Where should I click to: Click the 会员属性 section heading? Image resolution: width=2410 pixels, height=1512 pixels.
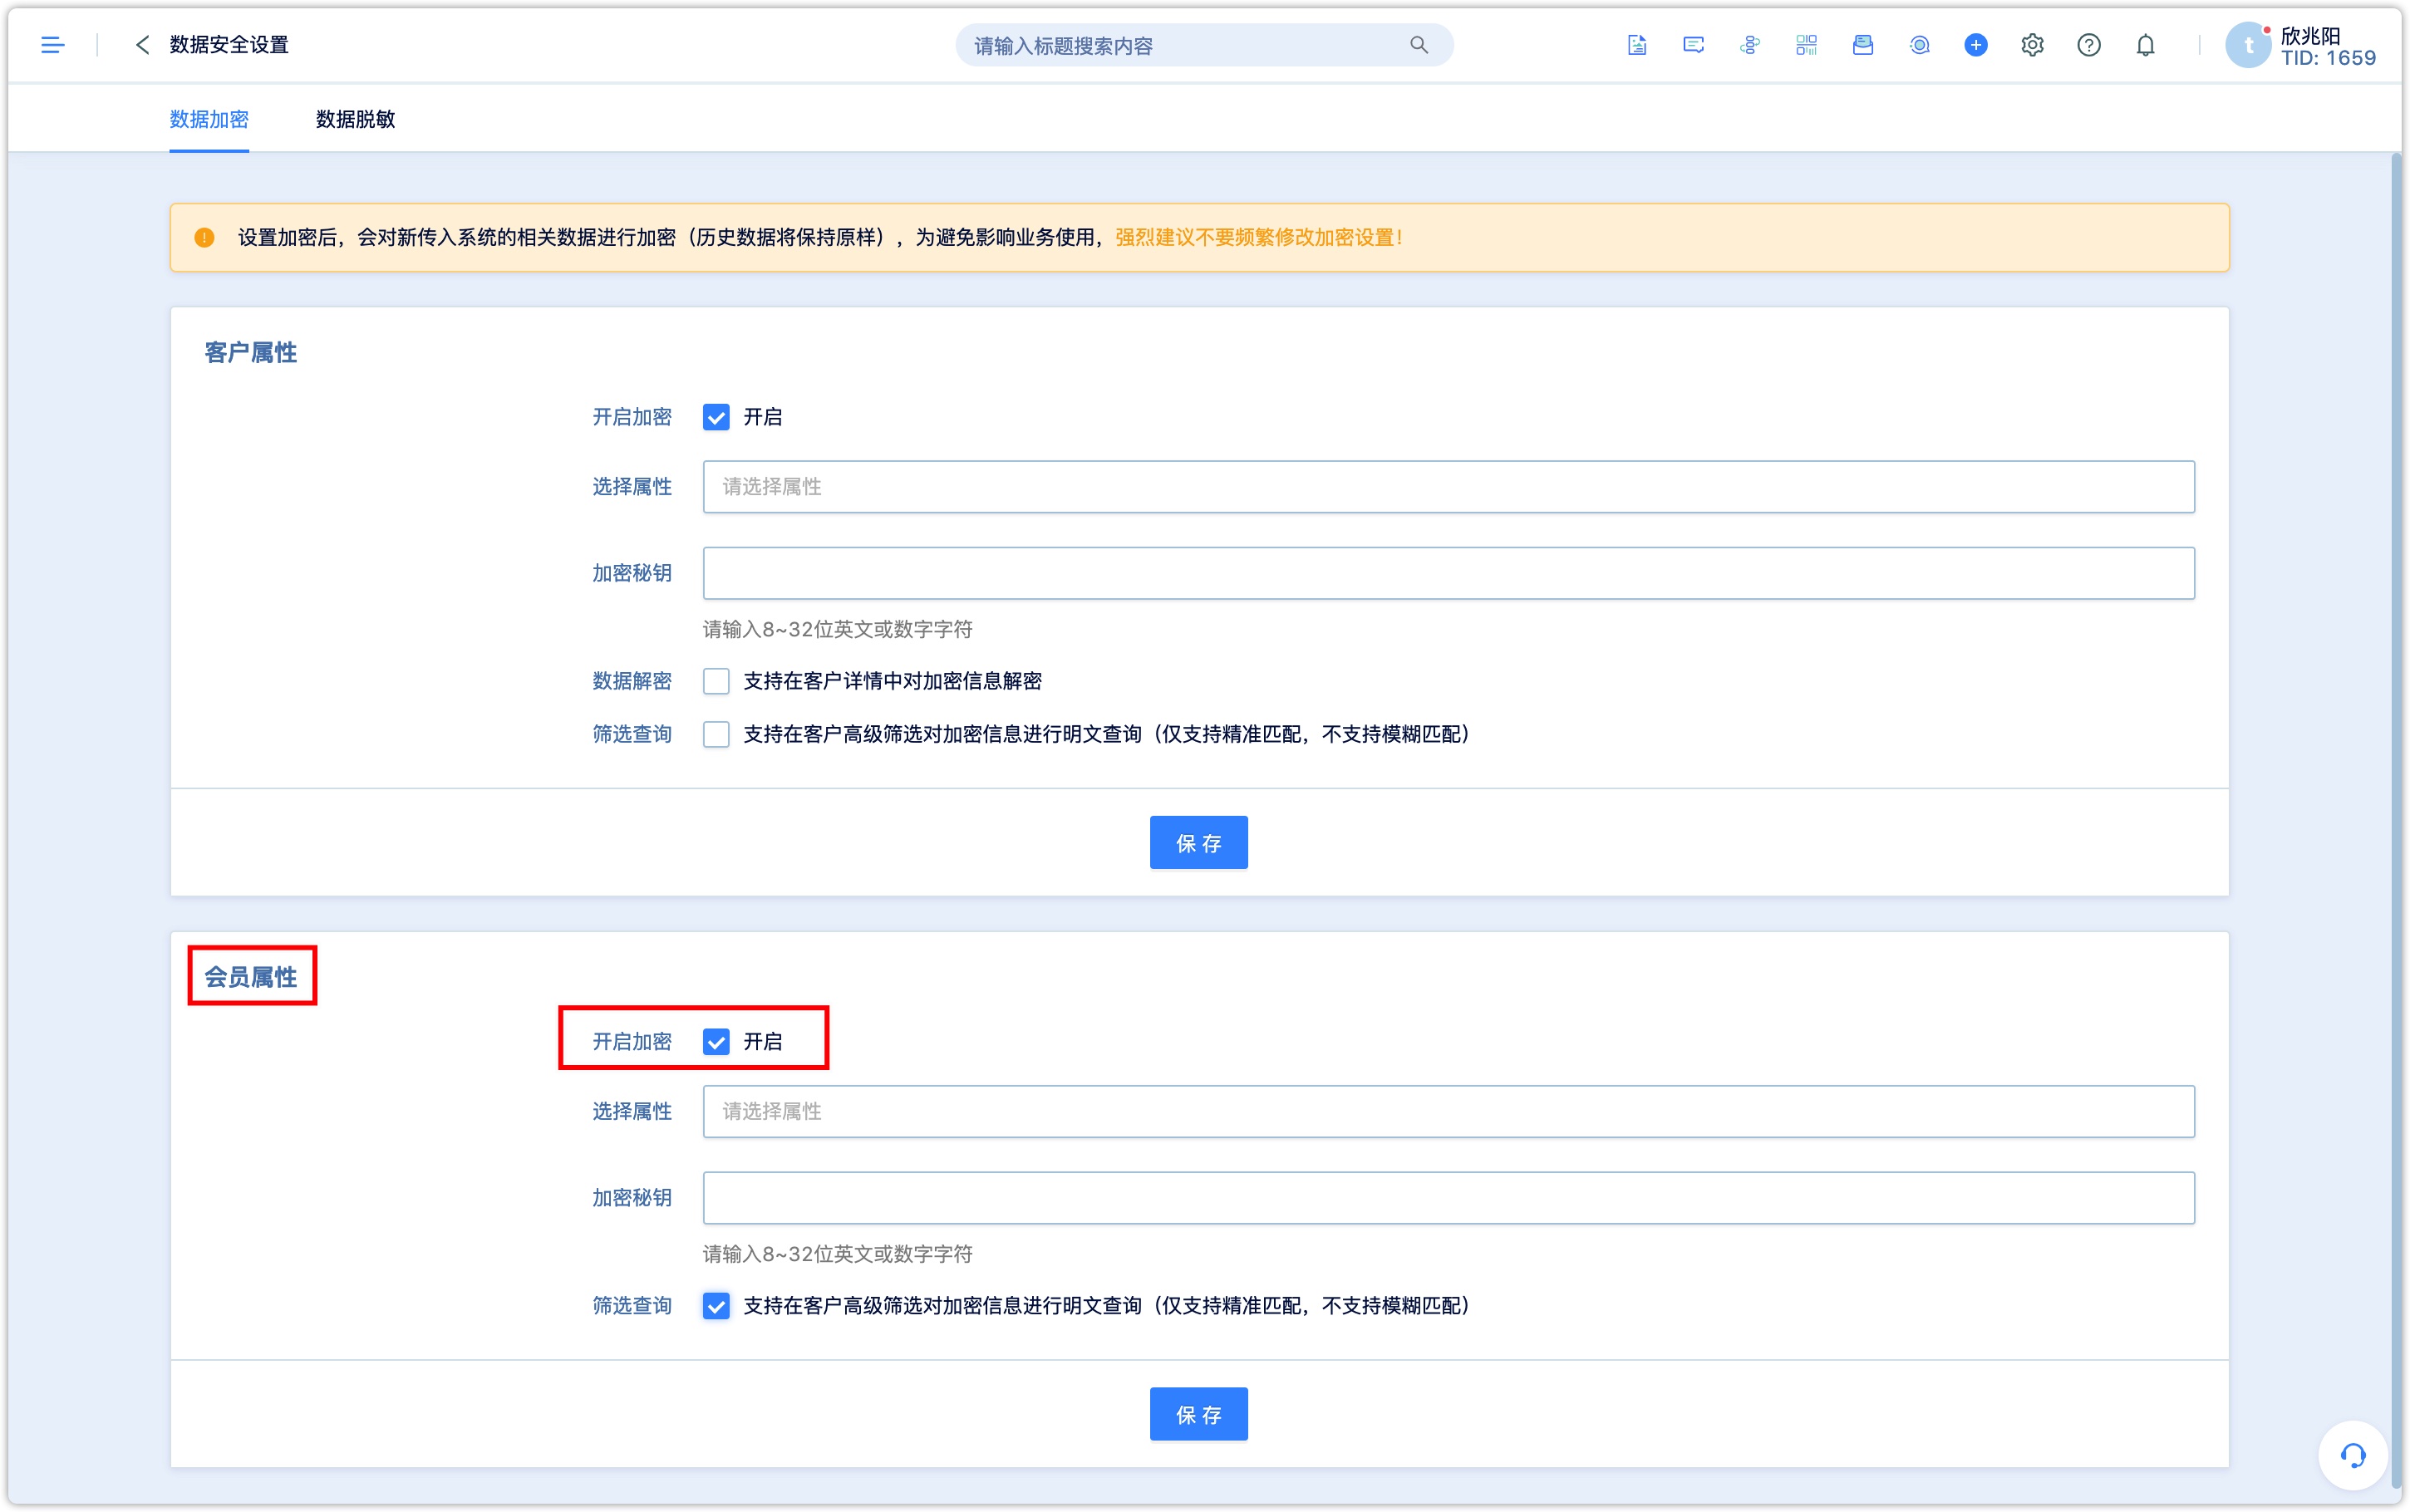[251, 977]
